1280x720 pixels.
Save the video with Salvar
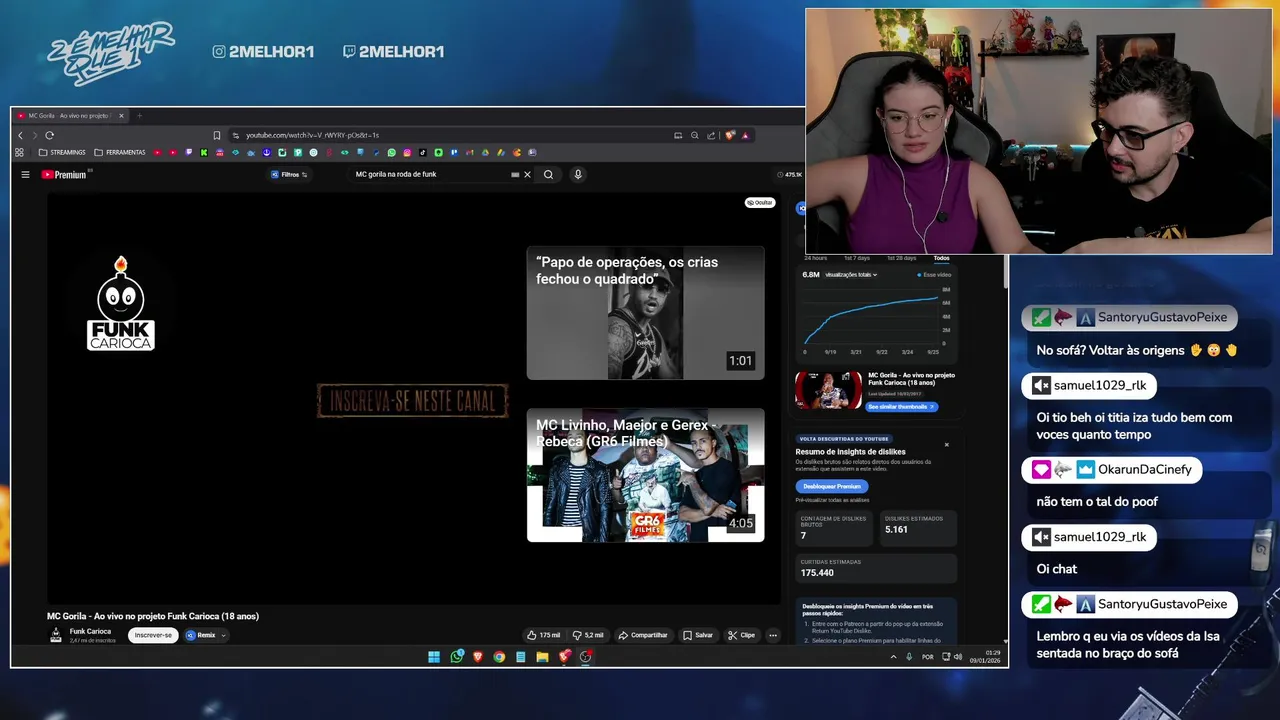coord(698,635)
